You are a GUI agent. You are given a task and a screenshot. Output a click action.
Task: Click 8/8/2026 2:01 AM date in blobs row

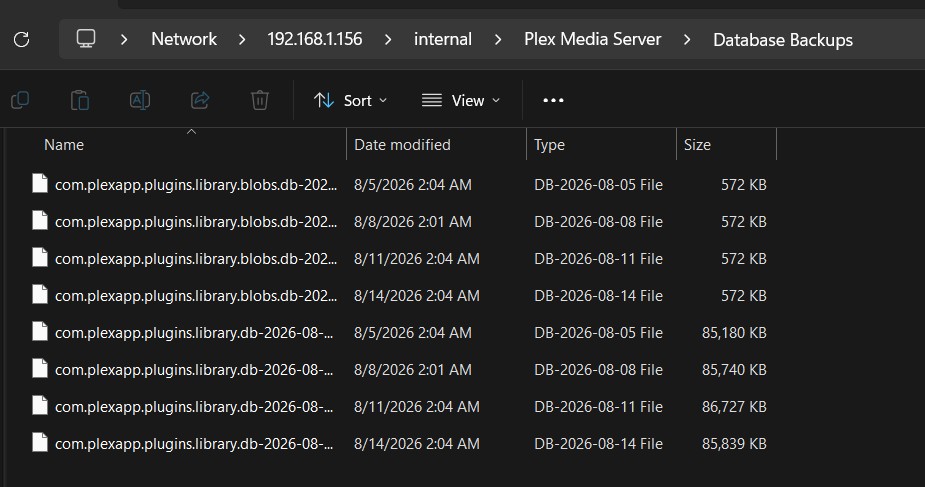tap(412, 222)
